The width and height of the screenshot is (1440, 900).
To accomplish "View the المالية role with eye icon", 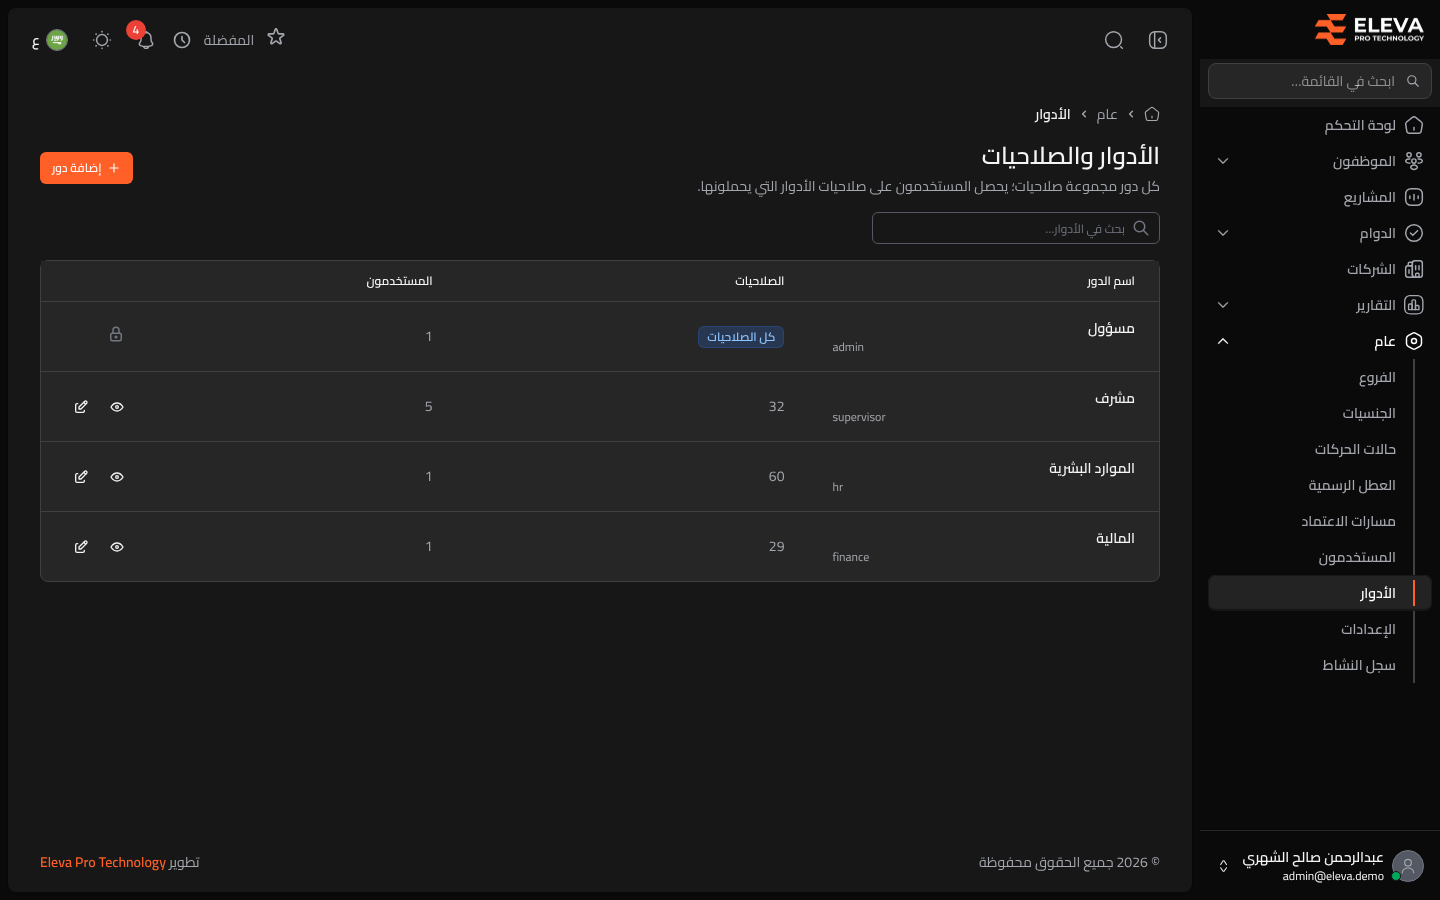I will pos(117,547).
